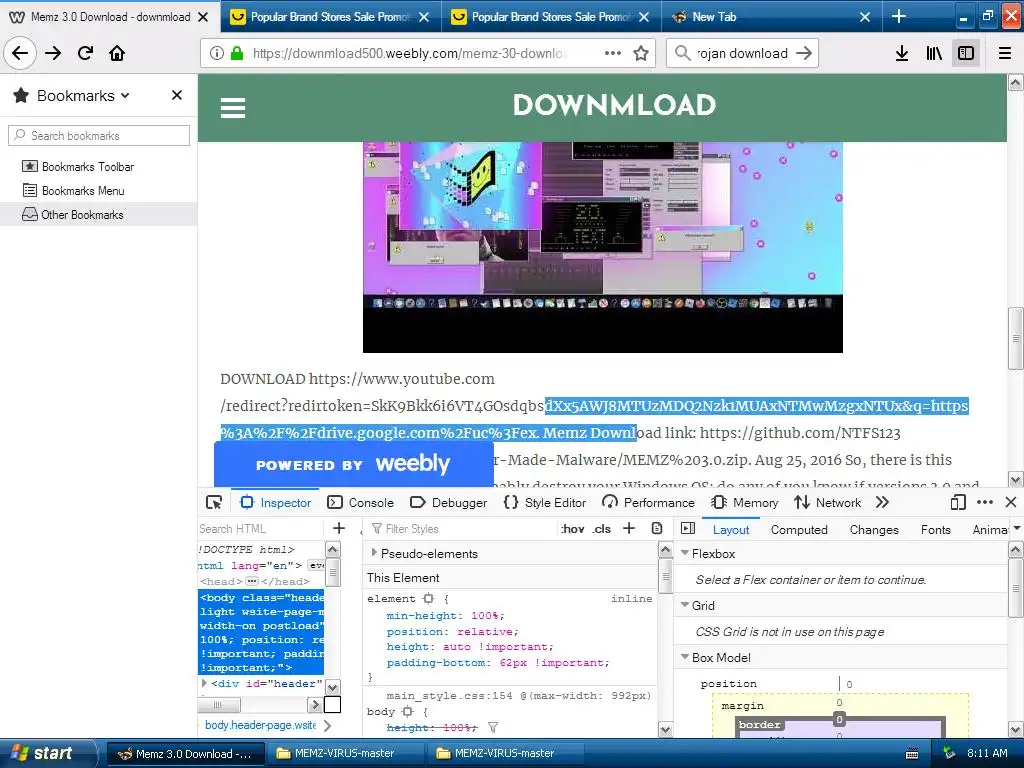Bookmark this page with the star
The height and width of the screenshot is (768, 1024).
pos(641,53)
